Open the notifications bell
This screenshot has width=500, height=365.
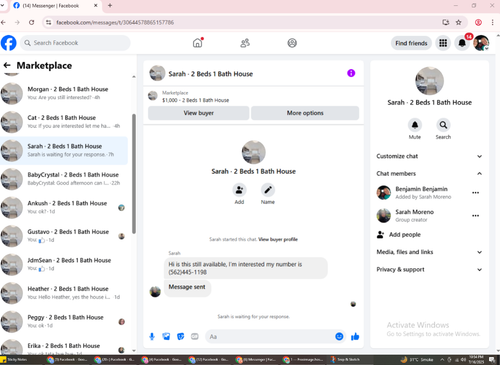tap(462, 43)
